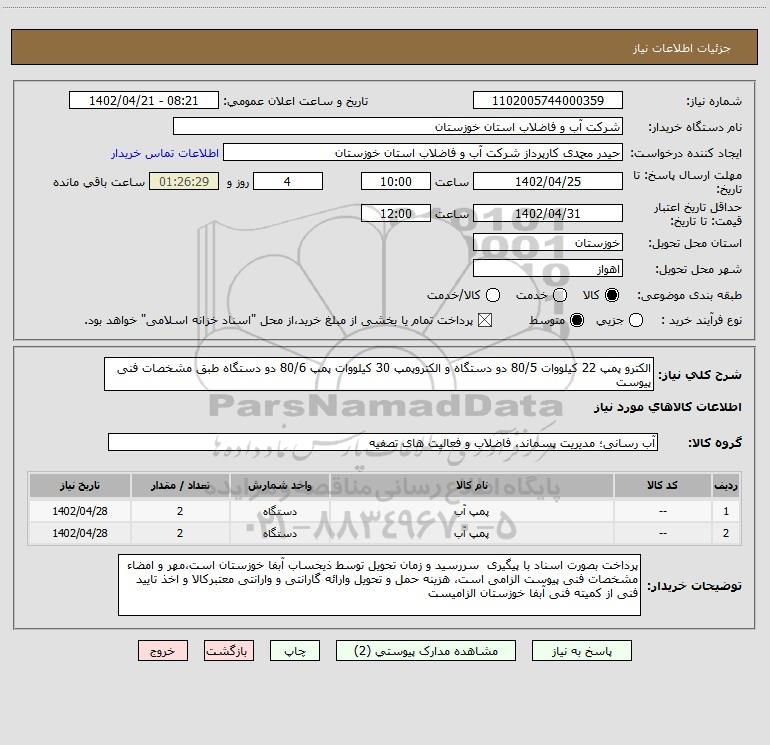Click the buyer organization name field
The width and height of the screenshot is (770, 745).
tap(398, 126)
